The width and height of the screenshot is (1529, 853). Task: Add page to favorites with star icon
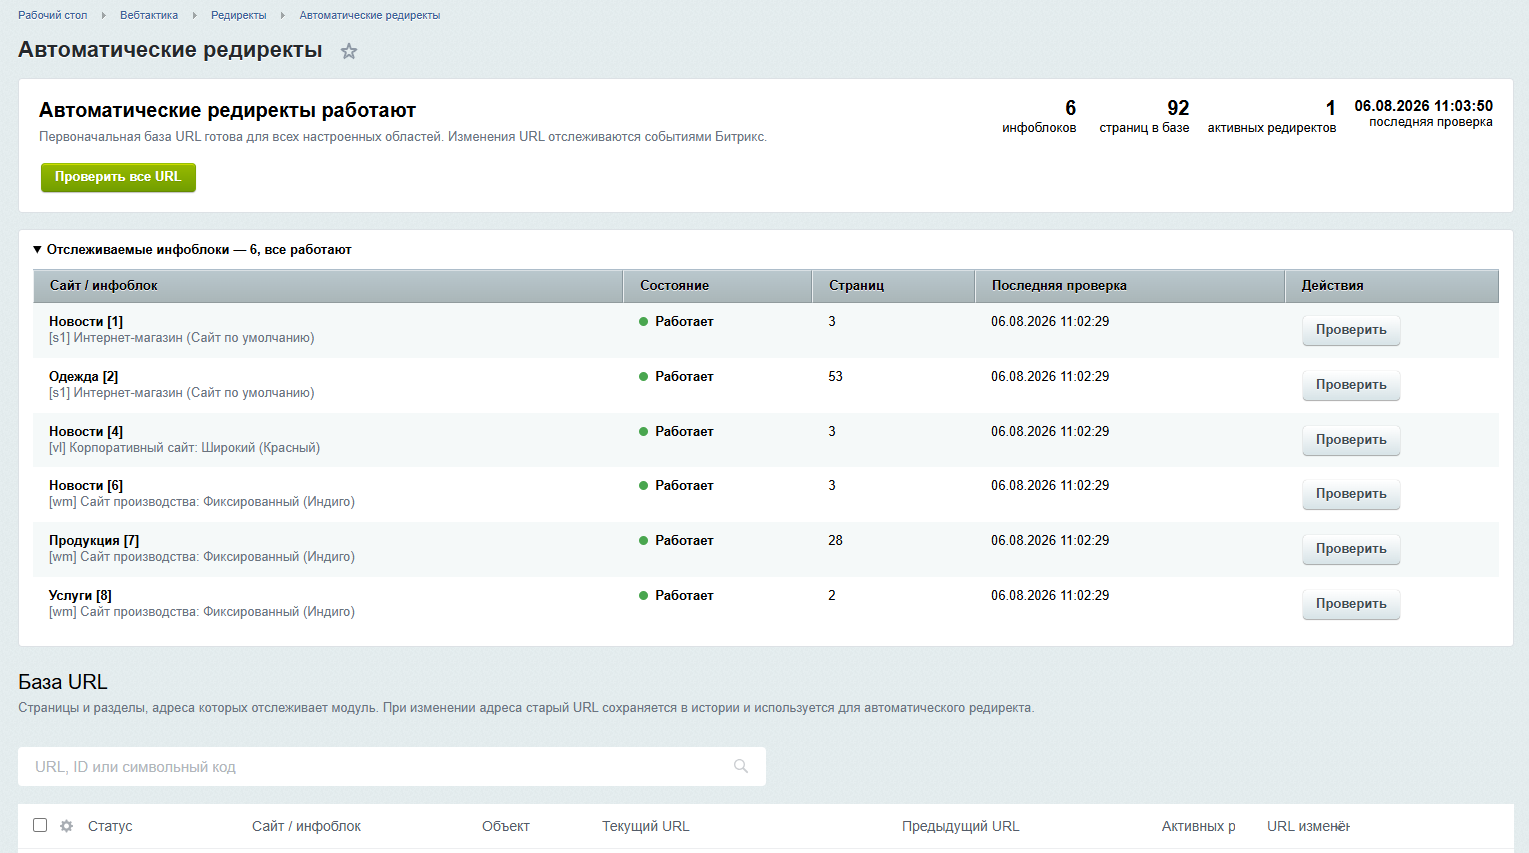[349, 51]
